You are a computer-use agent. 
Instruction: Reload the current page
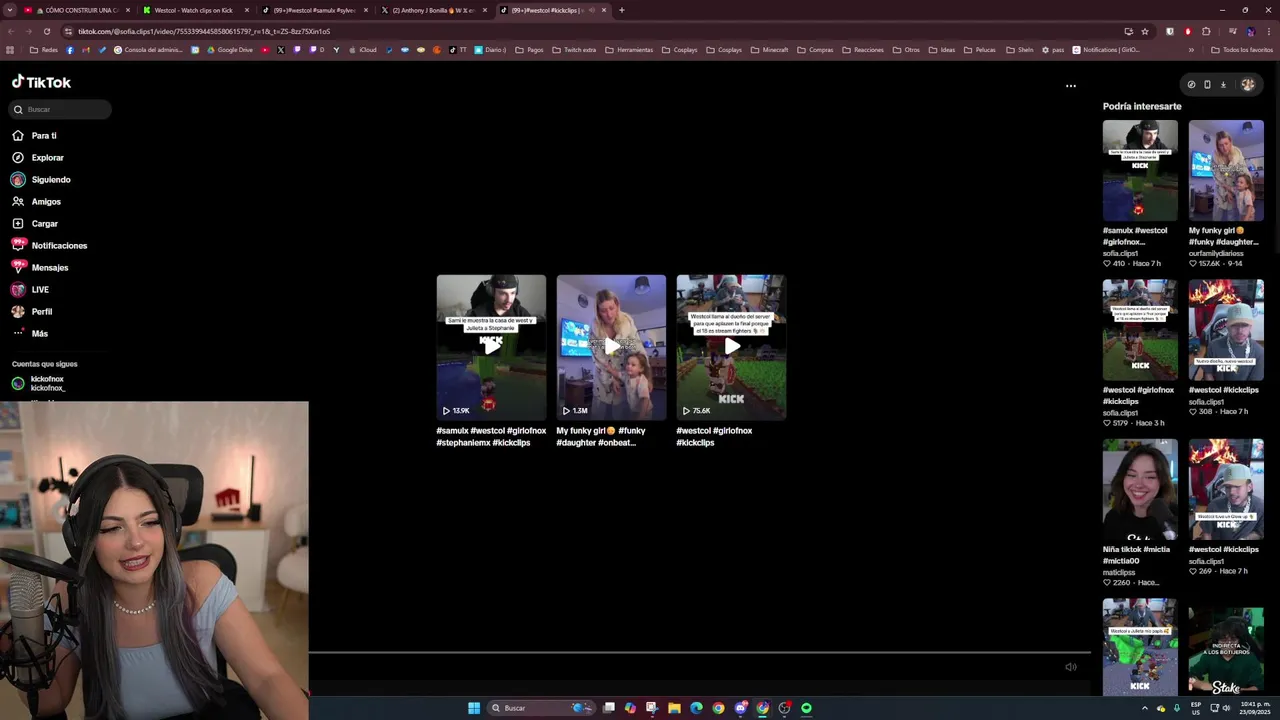47,31
